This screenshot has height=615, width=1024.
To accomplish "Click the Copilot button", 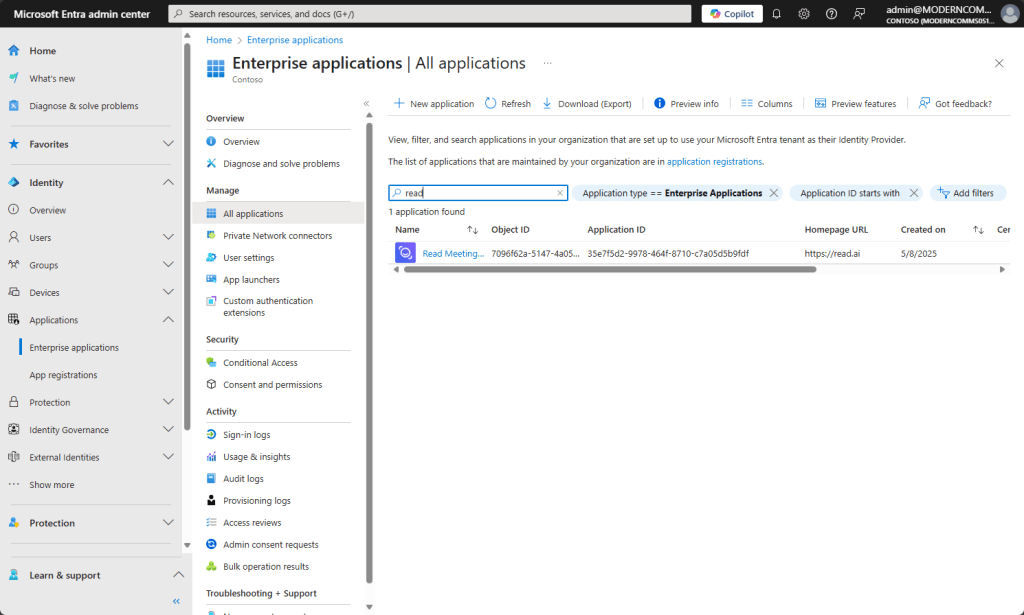I will click(x=732, y=13).
